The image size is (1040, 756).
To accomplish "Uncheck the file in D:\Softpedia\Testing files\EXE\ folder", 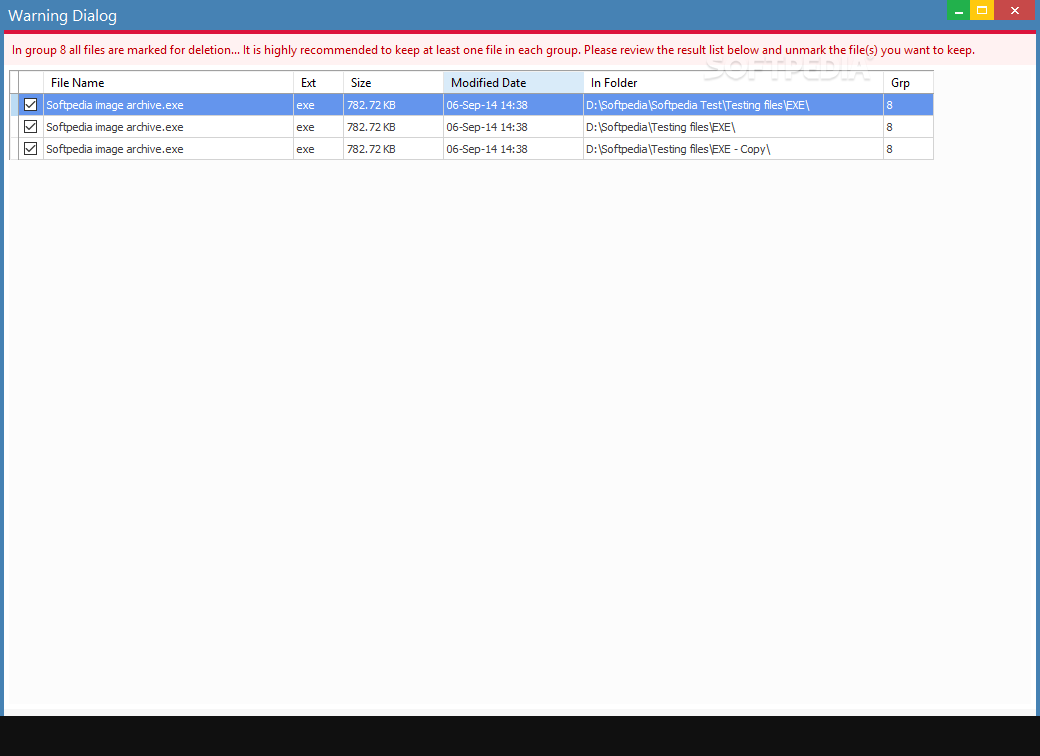I will [31, 127].
